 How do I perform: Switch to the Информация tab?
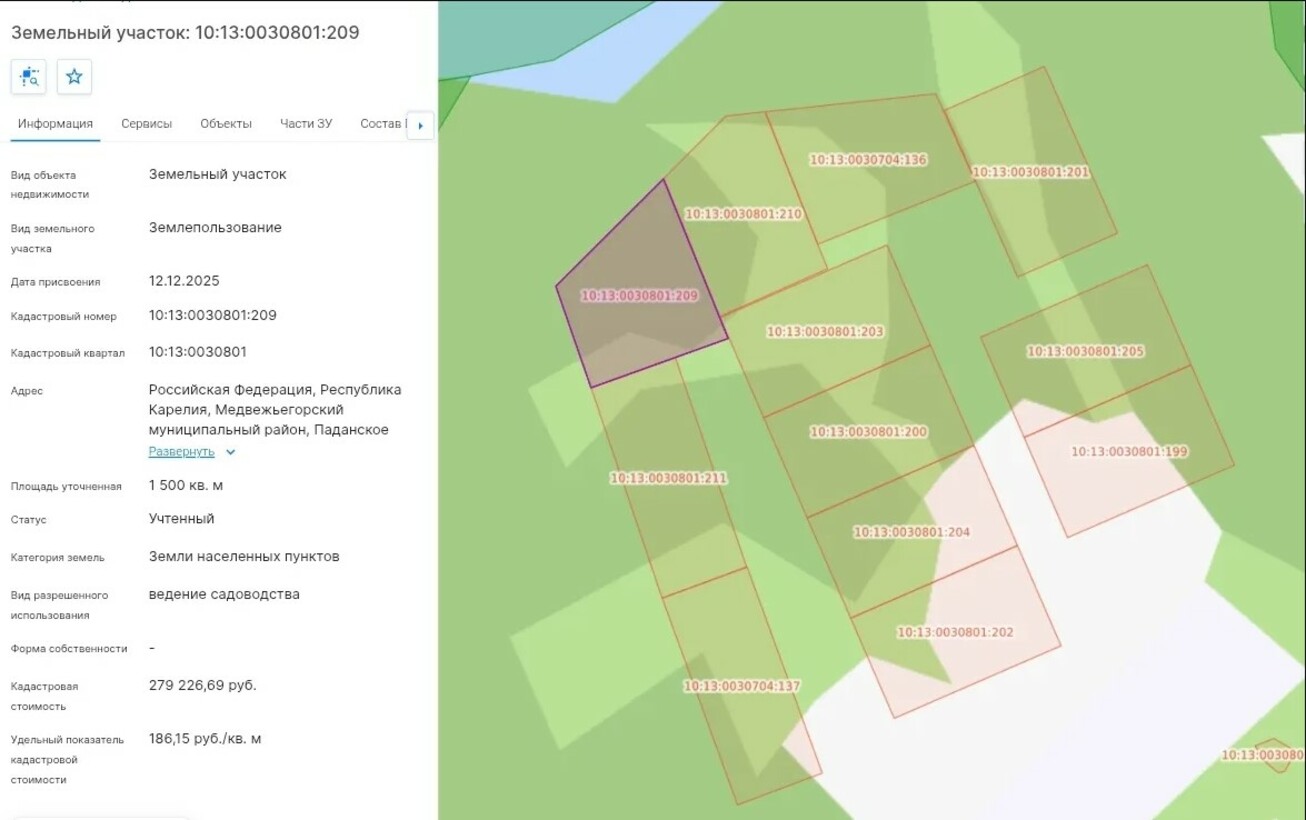click(55, 124)
